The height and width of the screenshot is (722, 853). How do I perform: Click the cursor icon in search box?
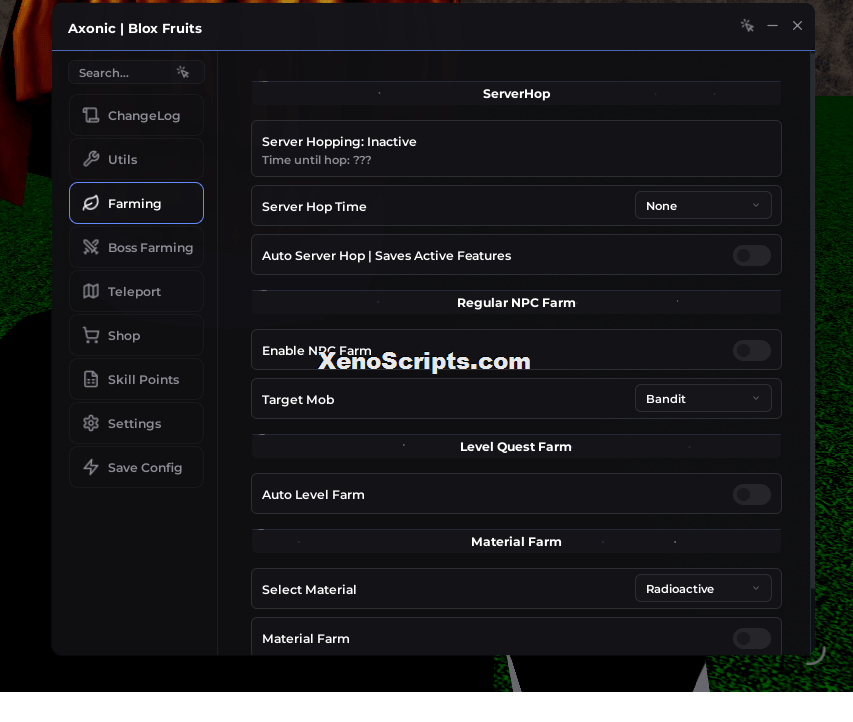coord(183,72)
